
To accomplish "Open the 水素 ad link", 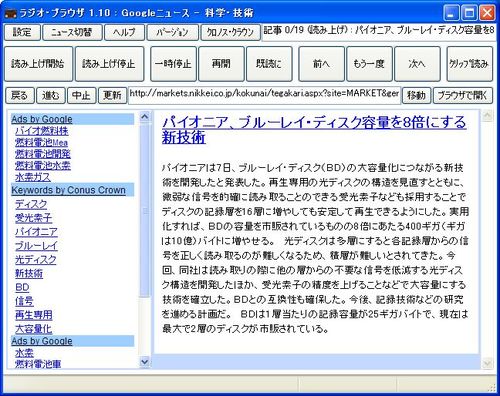I will (24, 353).
